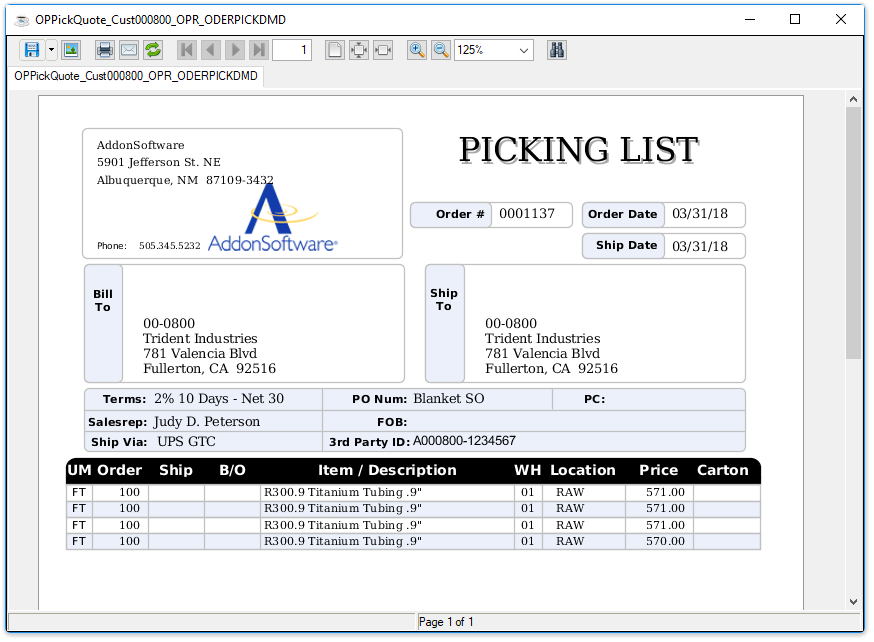Open search with binoculars icon
The image size is (874, 642).
tap(557, 50)
